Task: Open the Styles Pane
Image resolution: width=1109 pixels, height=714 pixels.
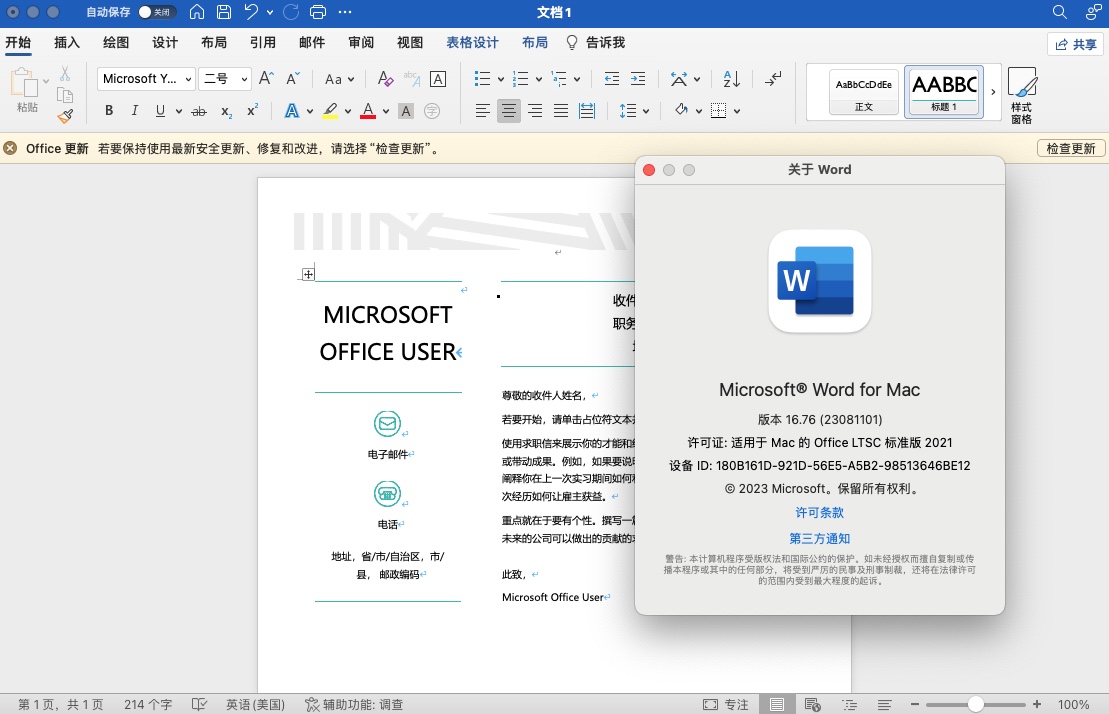Action: [x=1021, y=96]
